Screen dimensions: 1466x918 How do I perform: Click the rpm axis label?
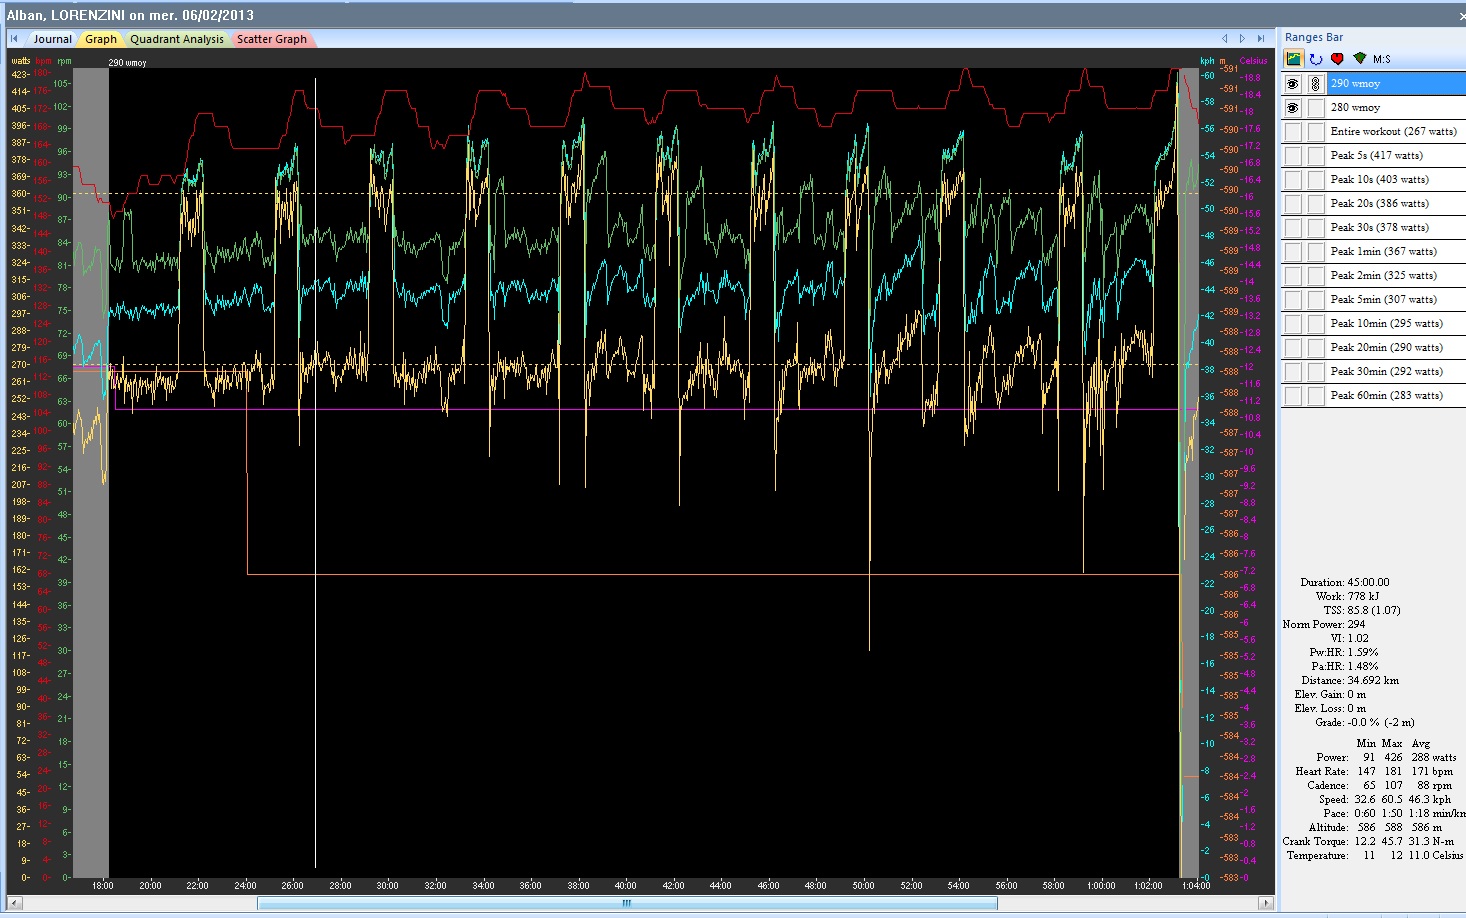pos(64,61)
